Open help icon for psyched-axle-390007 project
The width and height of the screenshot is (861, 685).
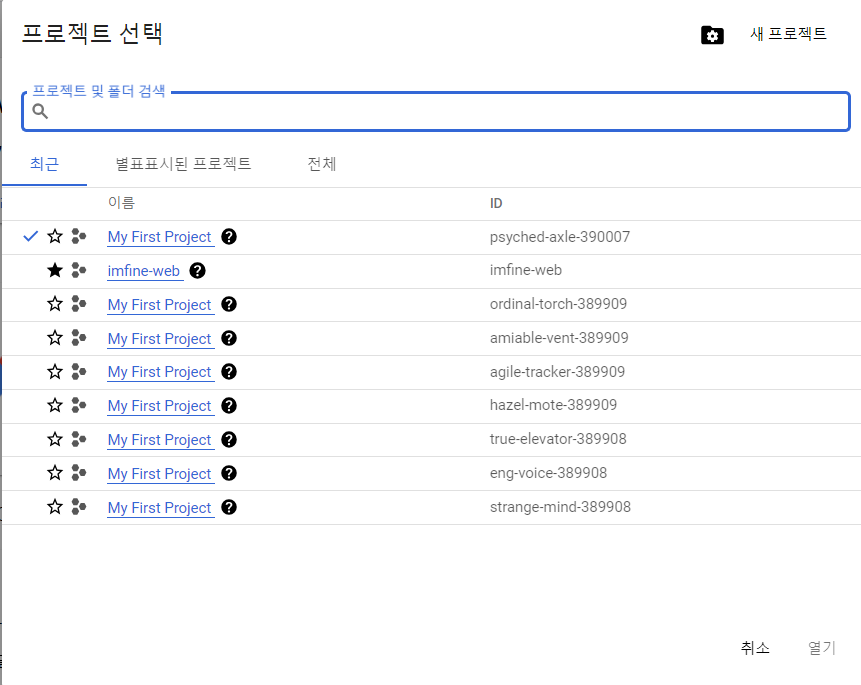click(x=229, y=237)
